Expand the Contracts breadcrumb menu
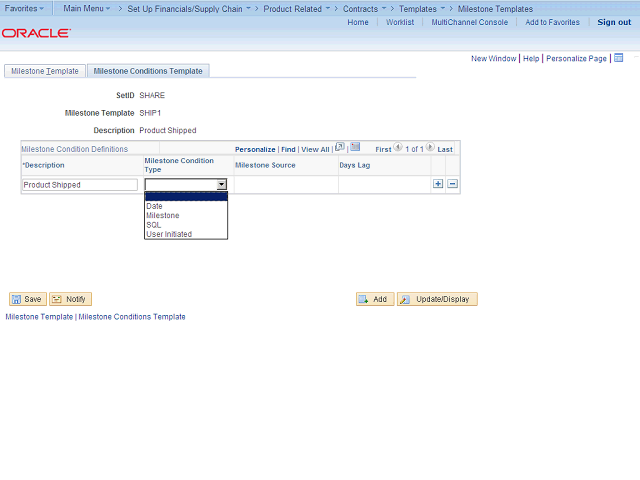This screenshot has height=480, width=640. 364,9
